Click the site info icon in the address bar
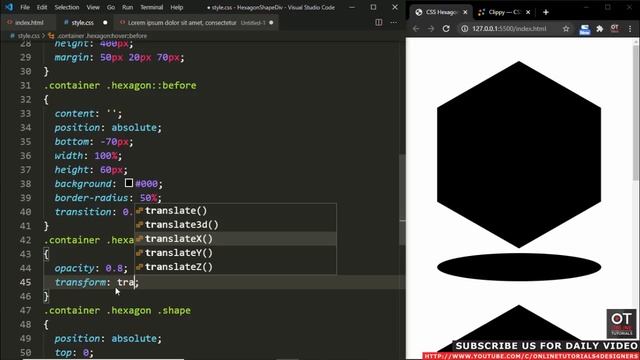The height and width of the screenshot is (360, 640). (x=464, y=29)
